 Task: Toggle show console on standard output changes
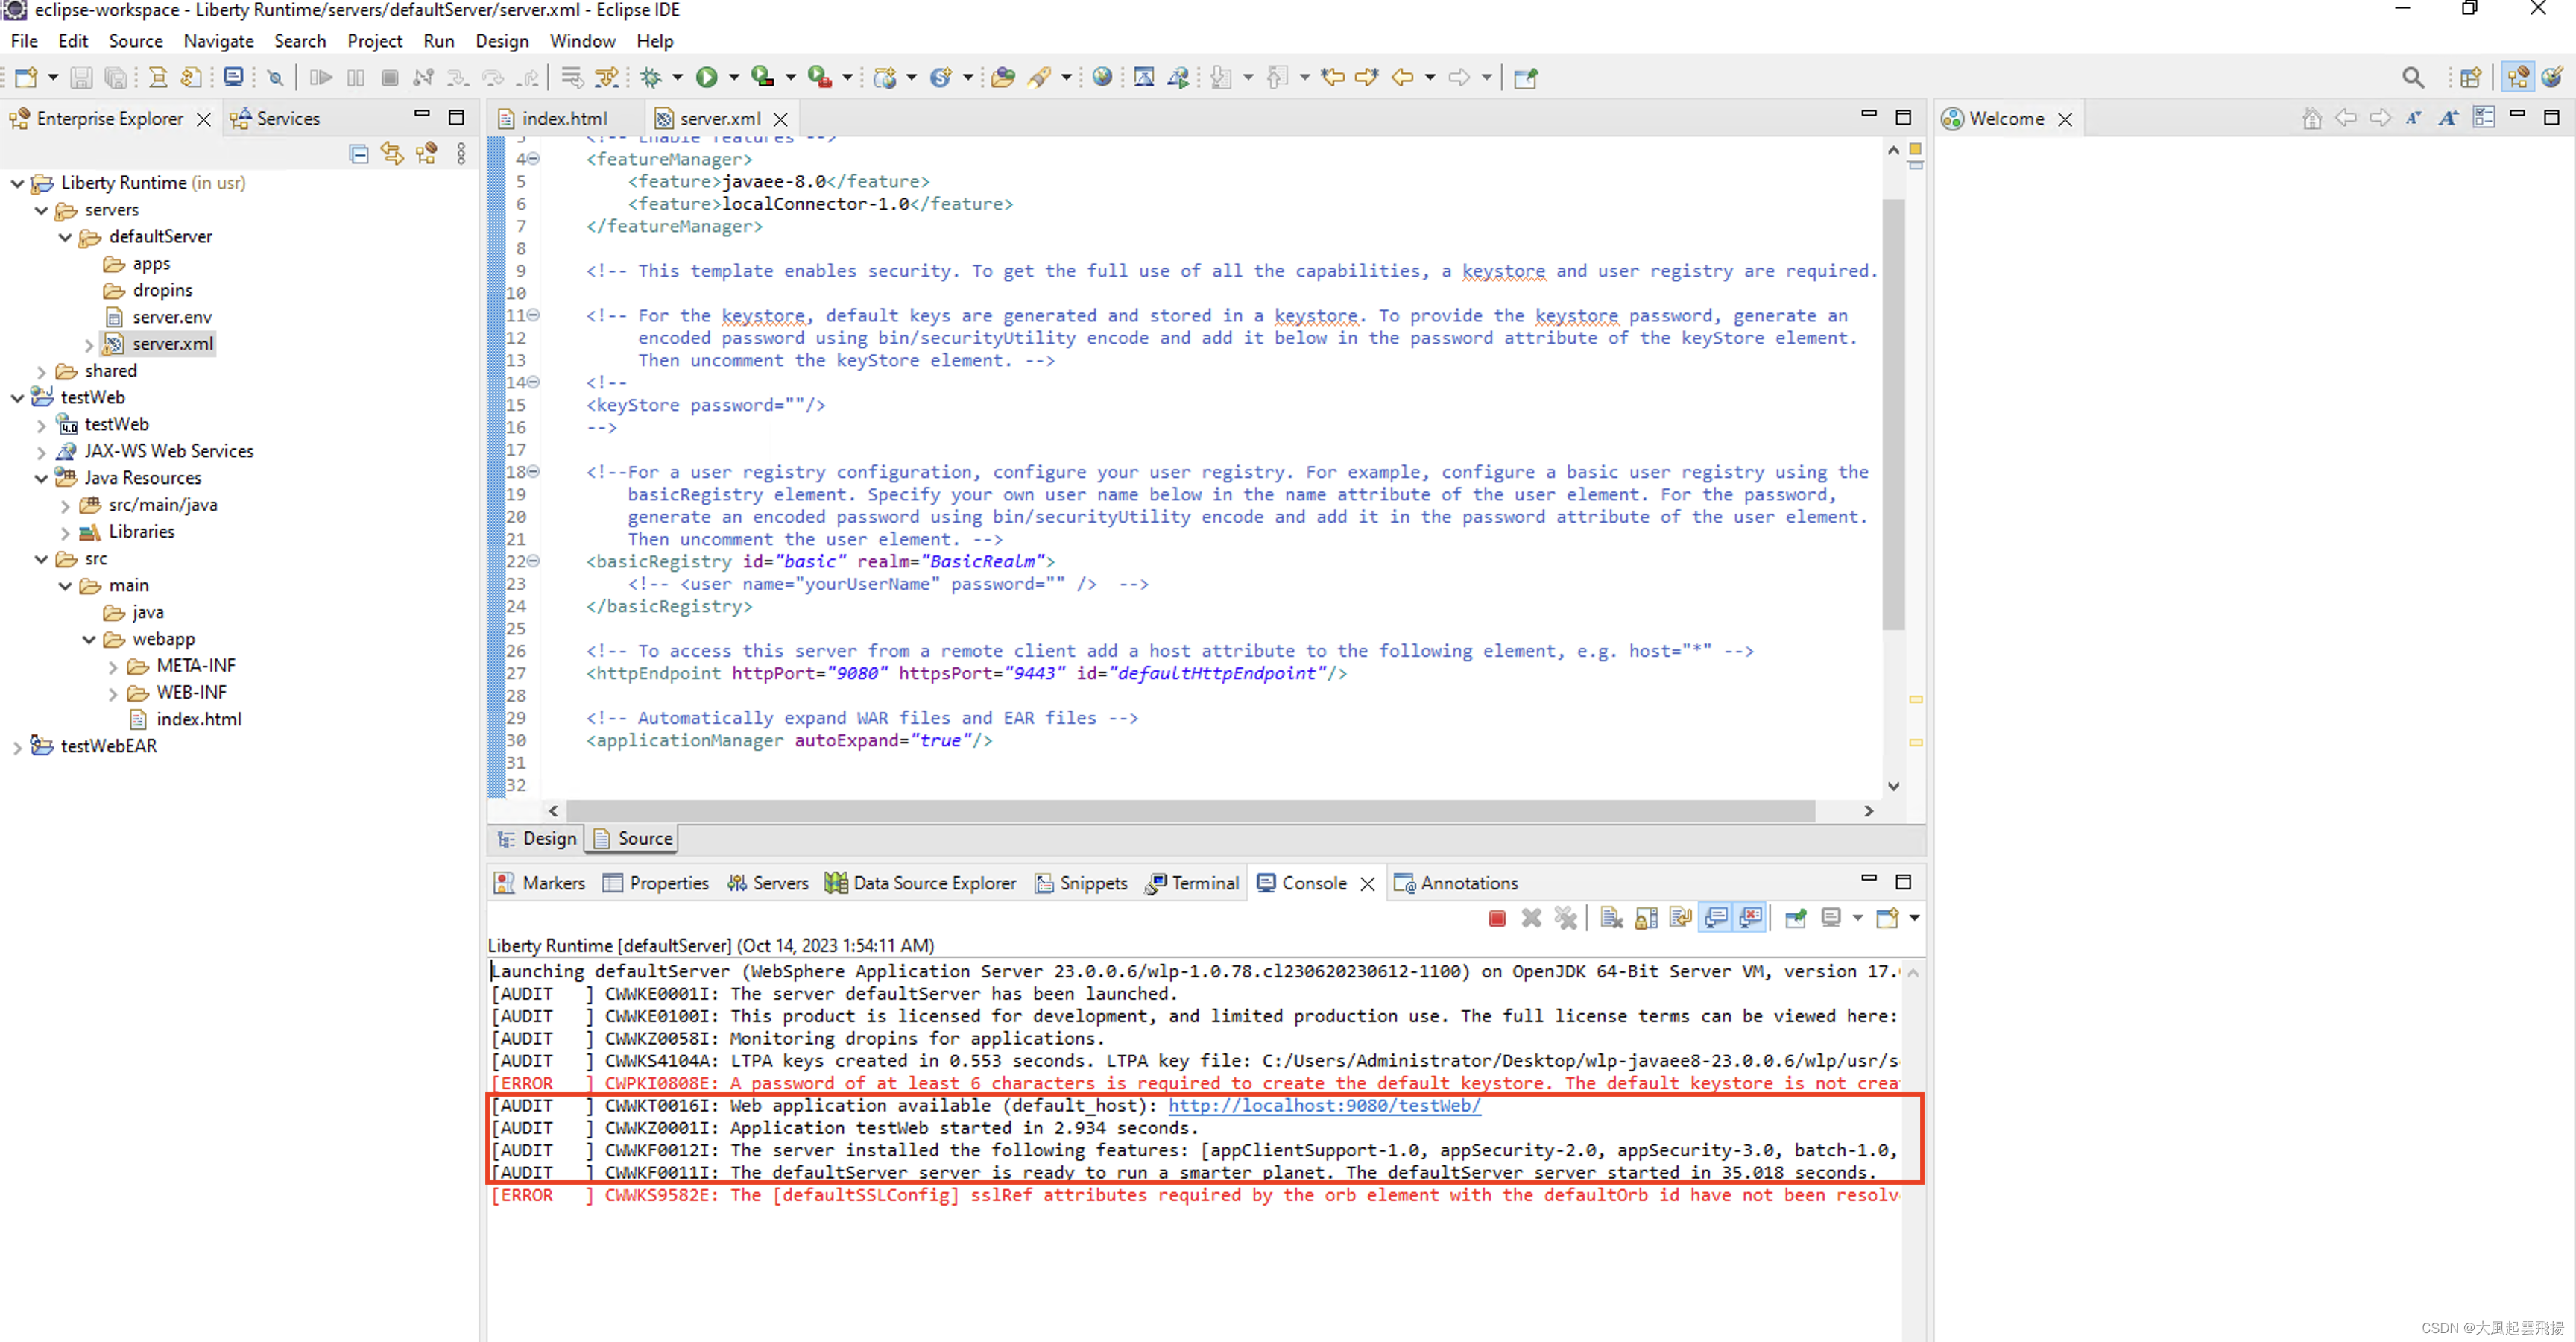(1716, 918)
